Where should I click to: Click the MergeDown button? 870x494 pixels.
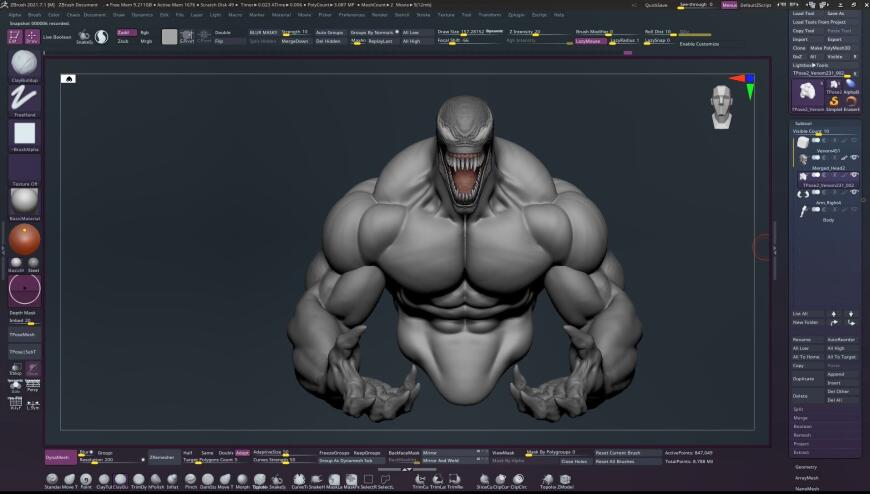(295, 41)
